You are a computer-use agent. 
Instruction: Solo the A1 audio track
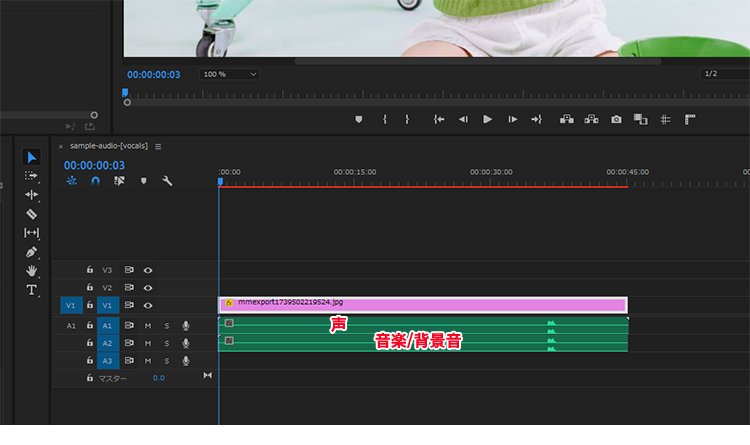pyautogui.click(x=167, y=326)
